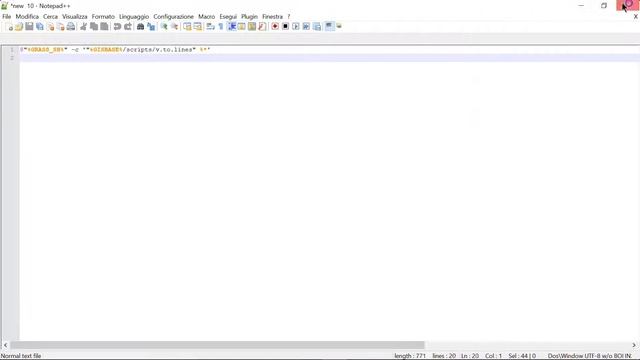Click the Save All toolbar icon
The image size is (640, 360).
click(40, 27)
